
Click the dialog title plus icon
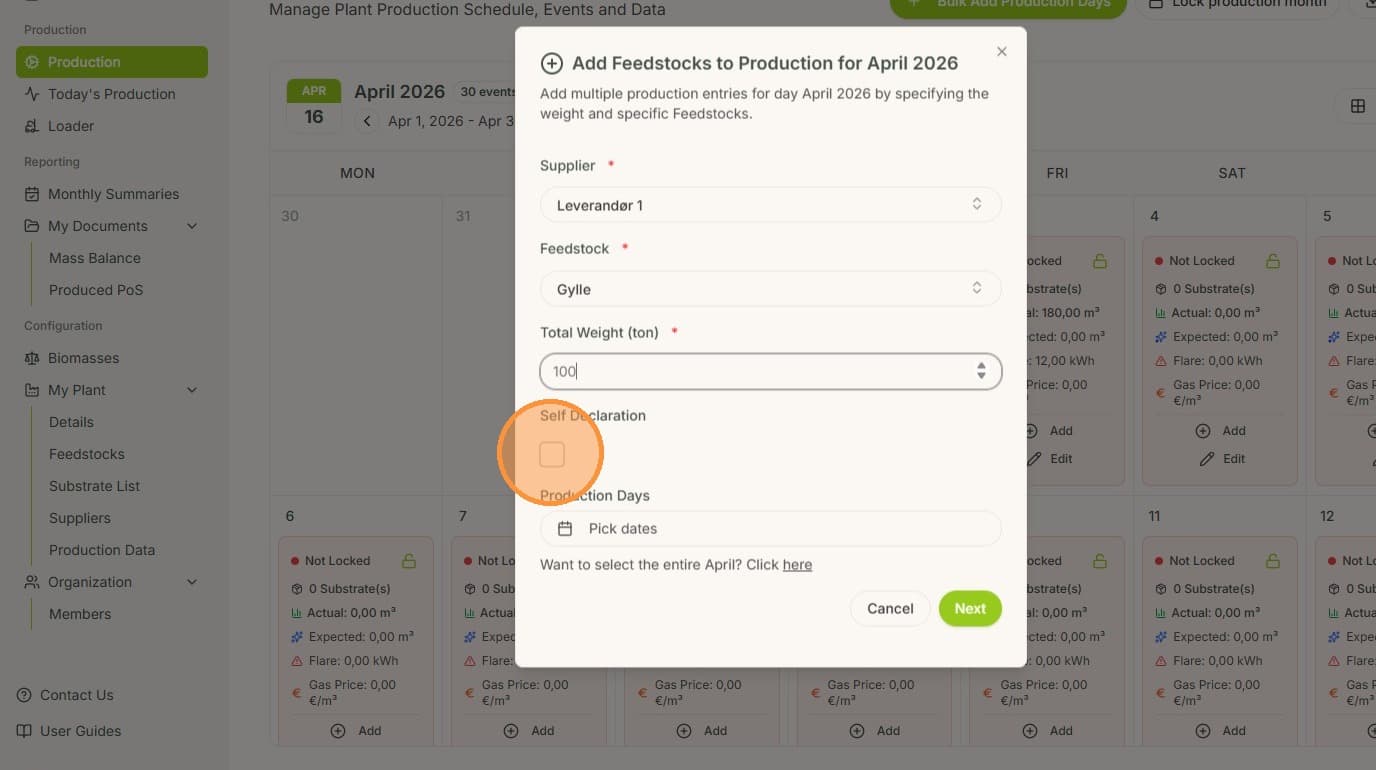click(x=551, y=64)
